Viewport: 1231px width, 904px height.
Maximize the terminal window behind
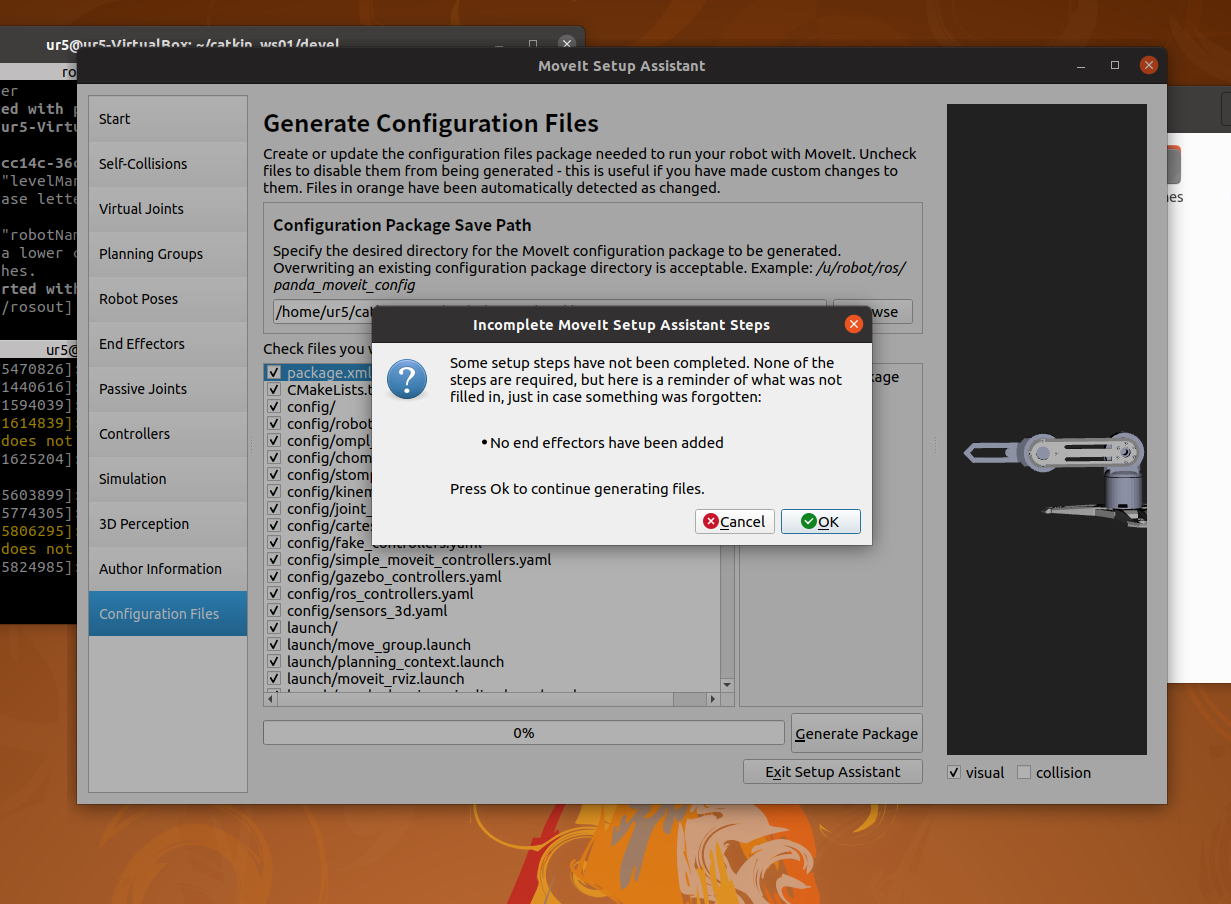(x=533, y=44)
